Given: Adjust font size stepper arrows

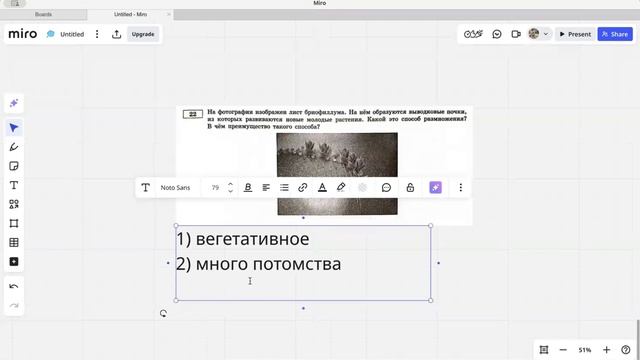Looking at the screenshot, I should 230,187.
